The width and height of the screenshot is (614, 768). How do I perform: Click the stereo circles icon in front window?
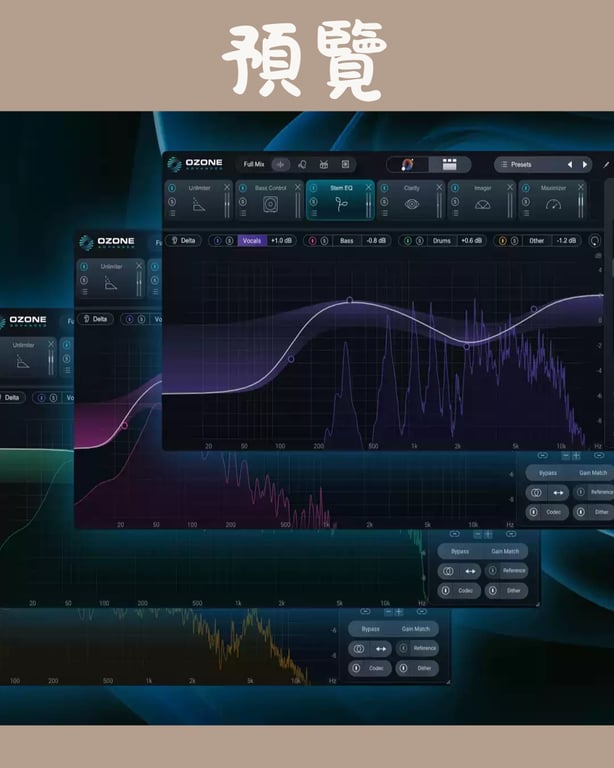pyautogui.click(x=536, y=493)
